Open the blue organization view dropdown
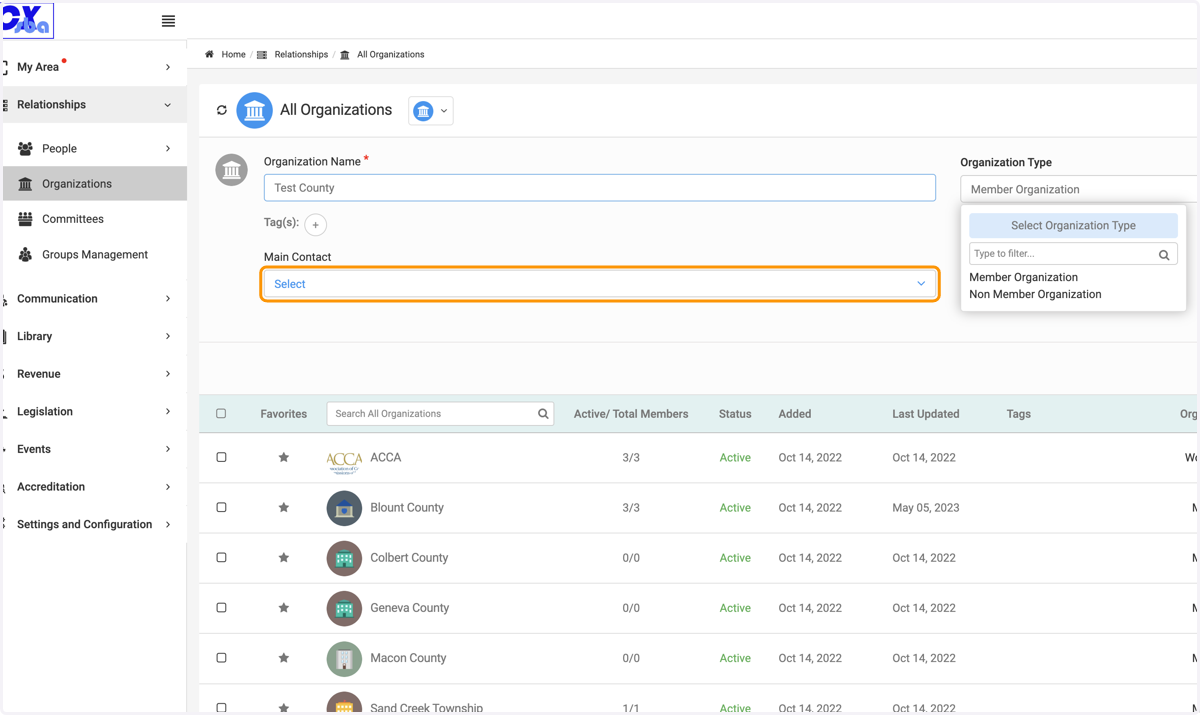 [x=431, y=111]
